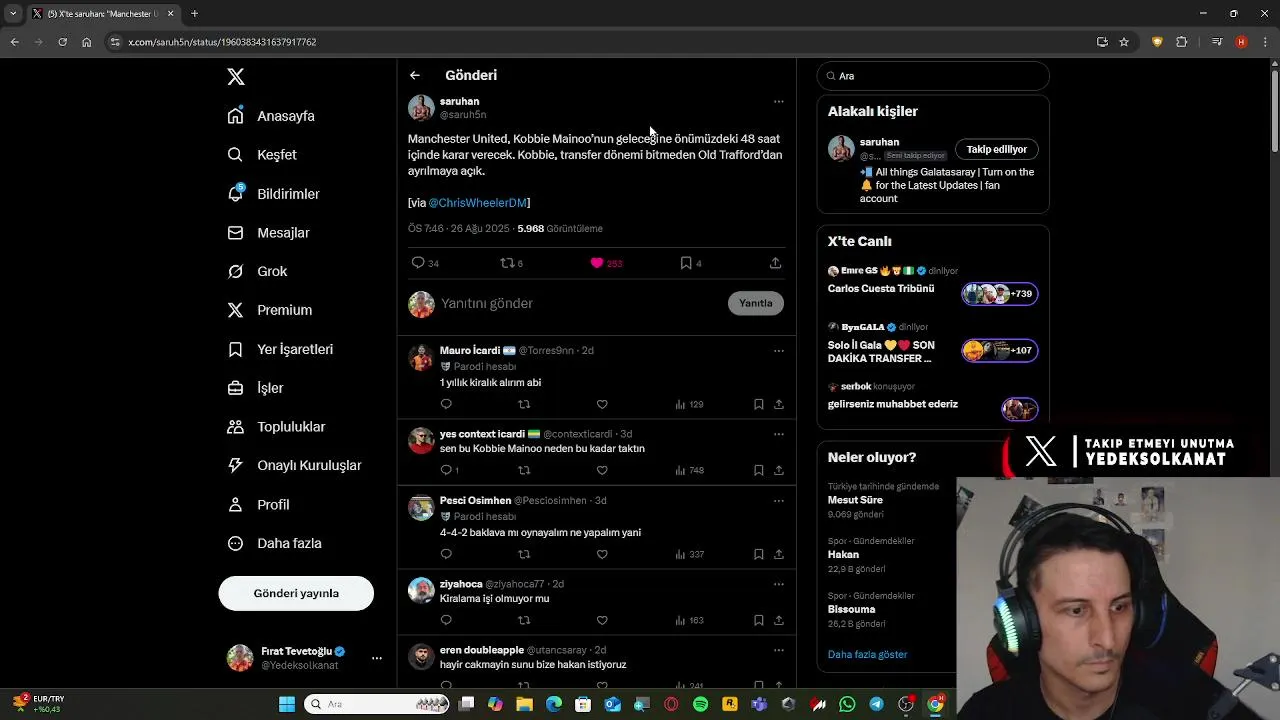This screenshot has width=1280, height=720.
Task: Like Mauro İcardi comment
Action: point(602,405)
